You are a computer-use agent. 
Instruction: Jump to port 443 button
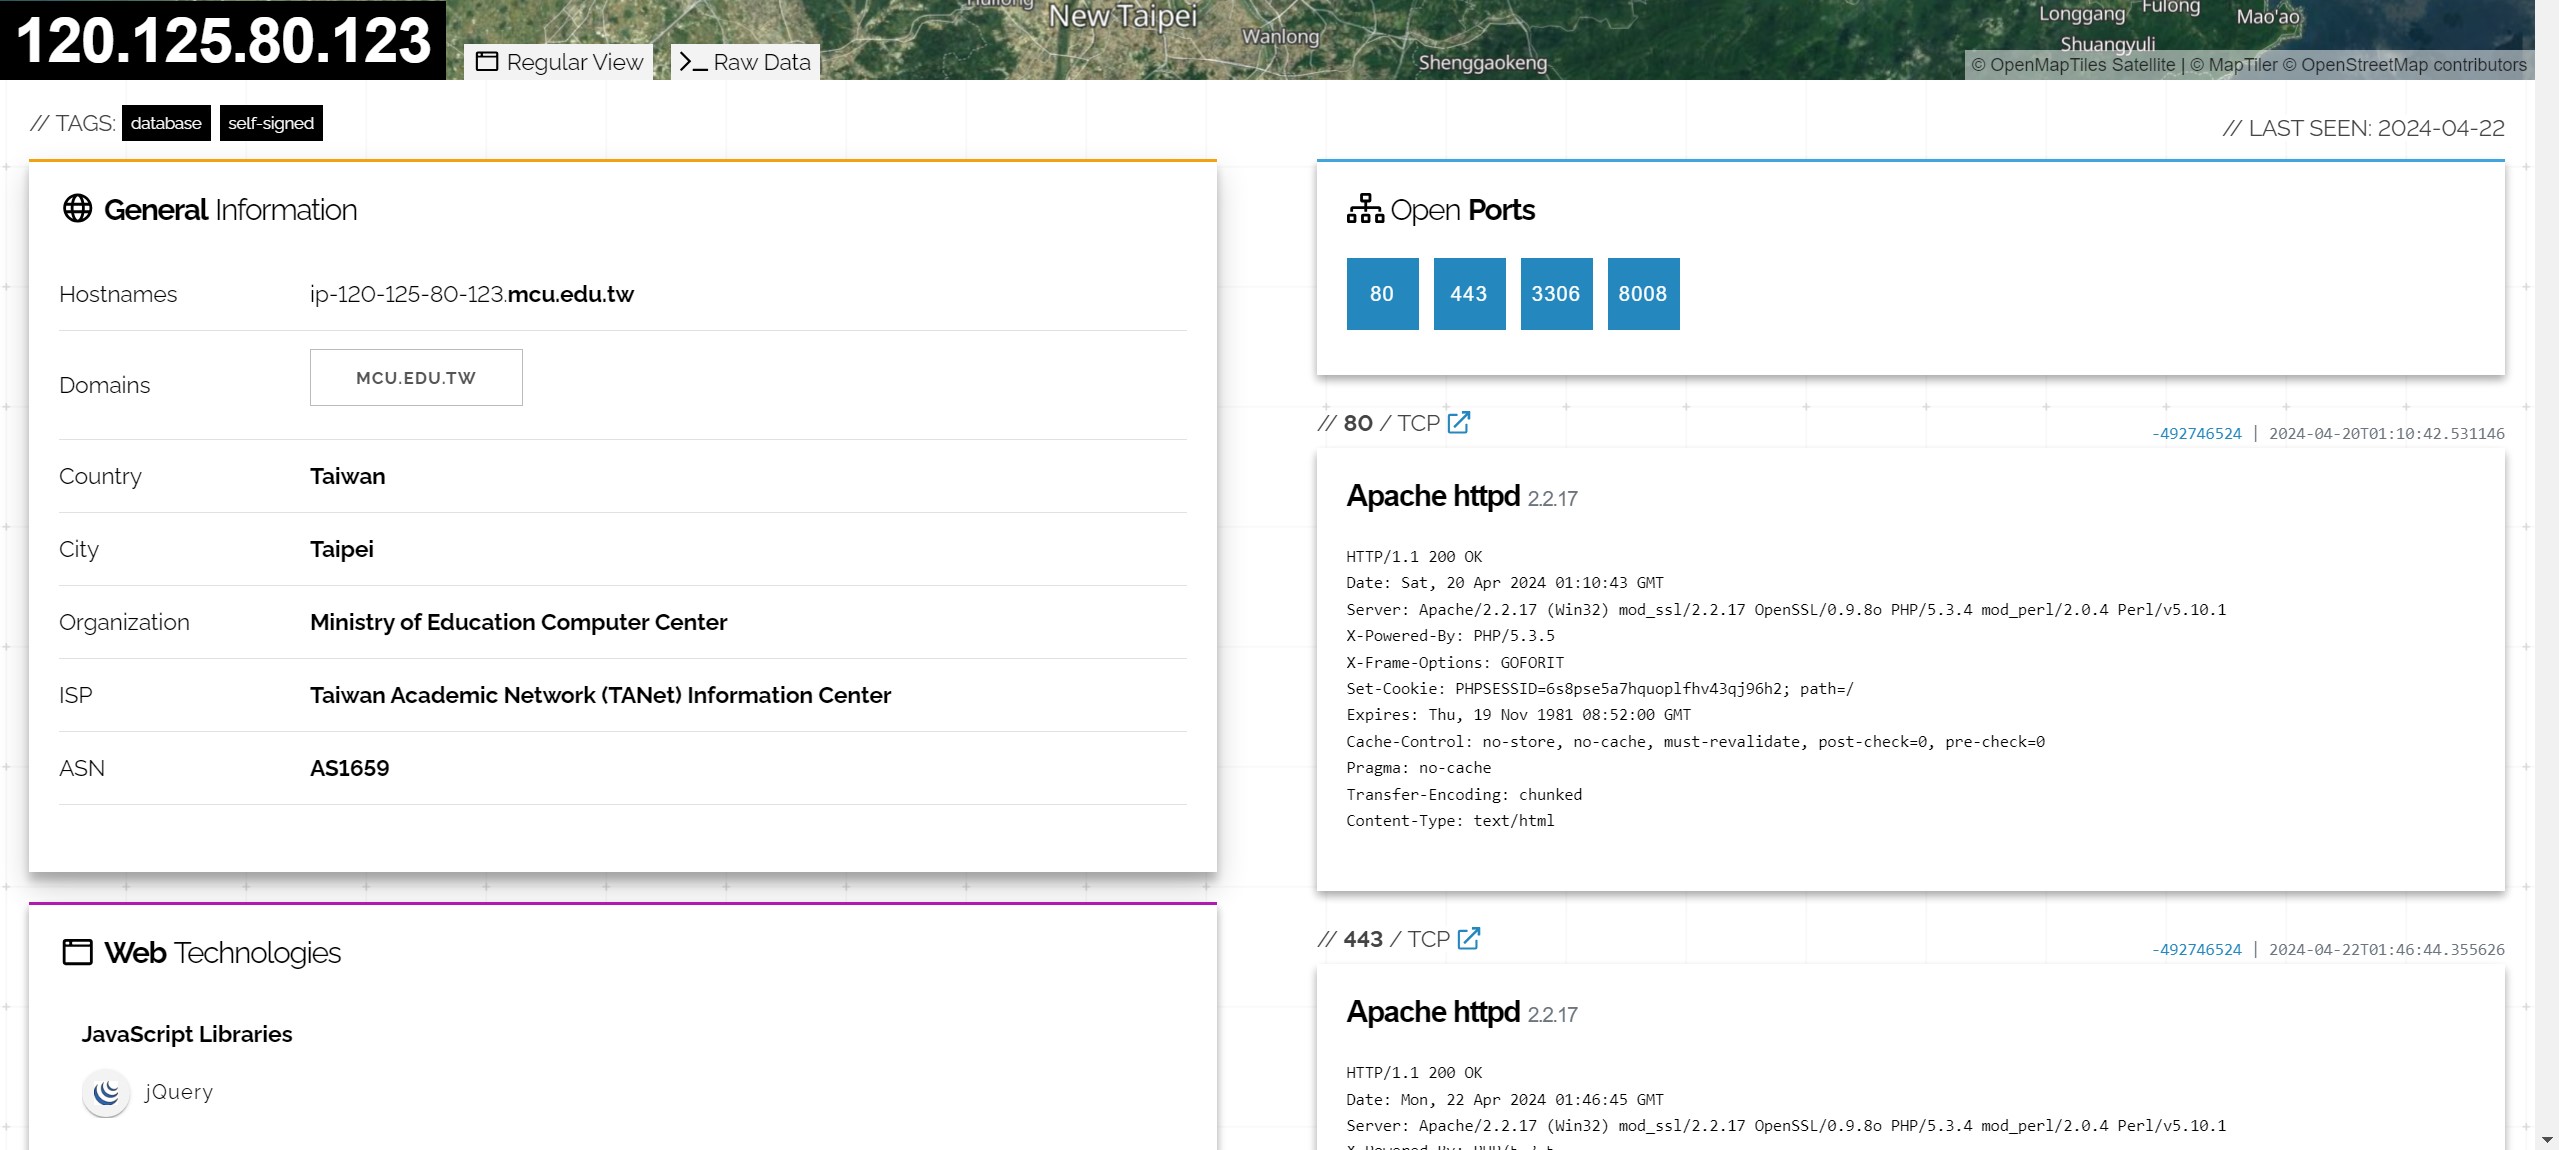[1469, 294]
